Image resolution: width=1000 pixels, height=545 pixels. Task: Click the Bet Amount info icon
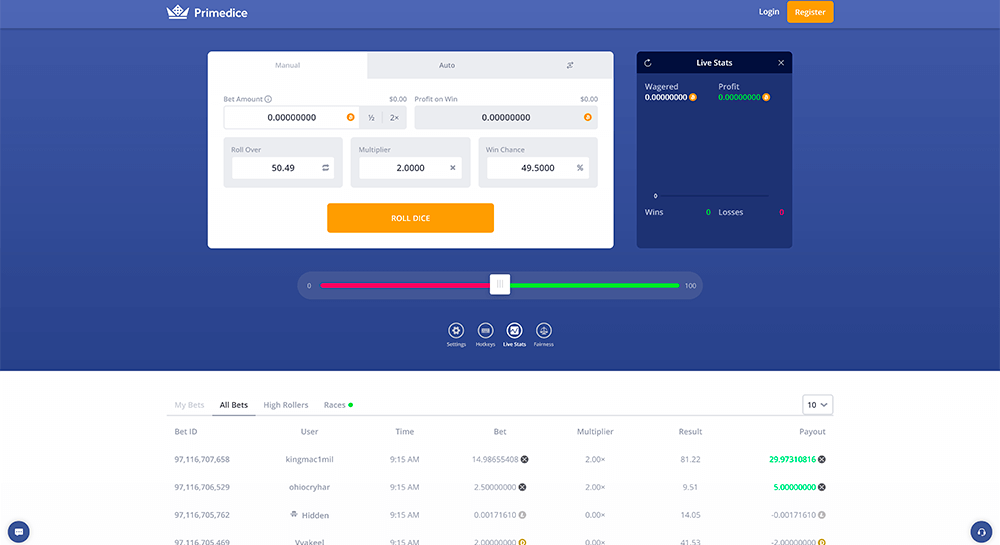point(268,99)
